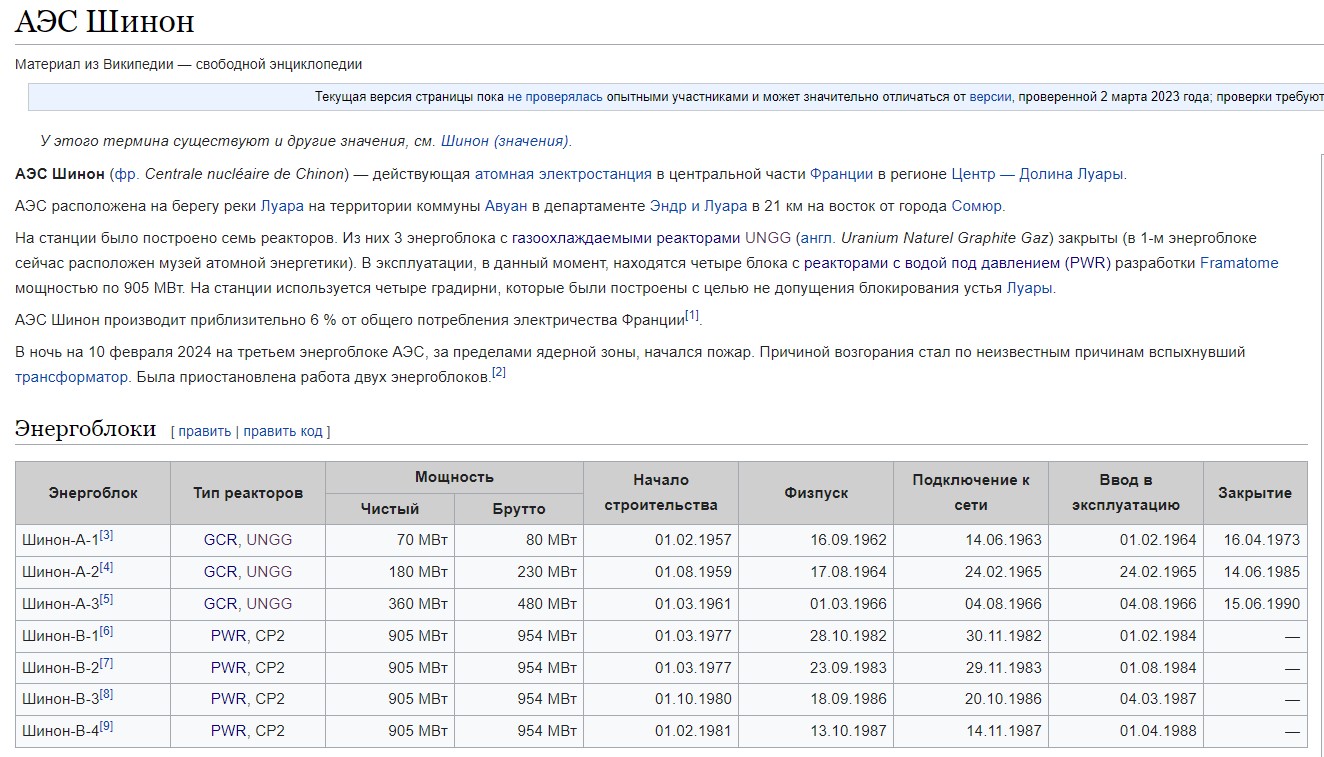Click the «Сомюр» city link
Image resolution: width=1324 pixels, height=757 pixels.
(x=977, y=206)
